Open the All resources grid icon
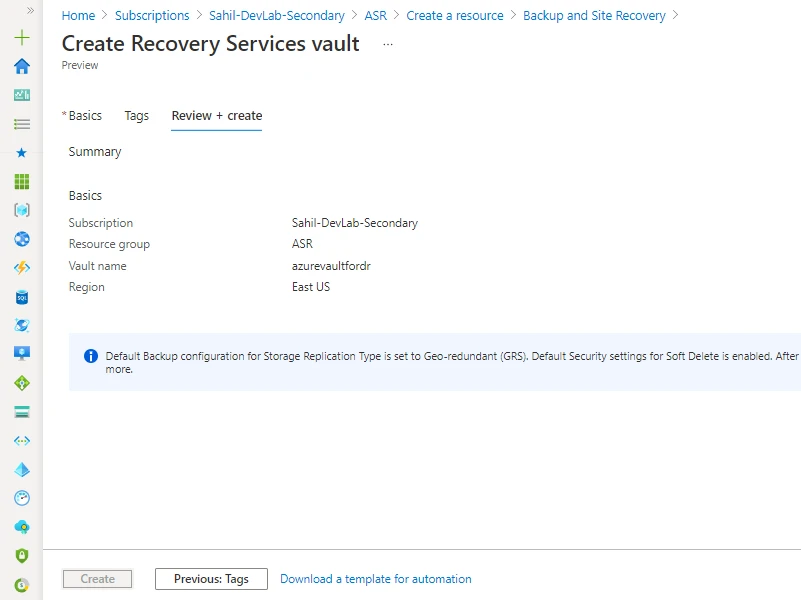 [x=20, y=181]
